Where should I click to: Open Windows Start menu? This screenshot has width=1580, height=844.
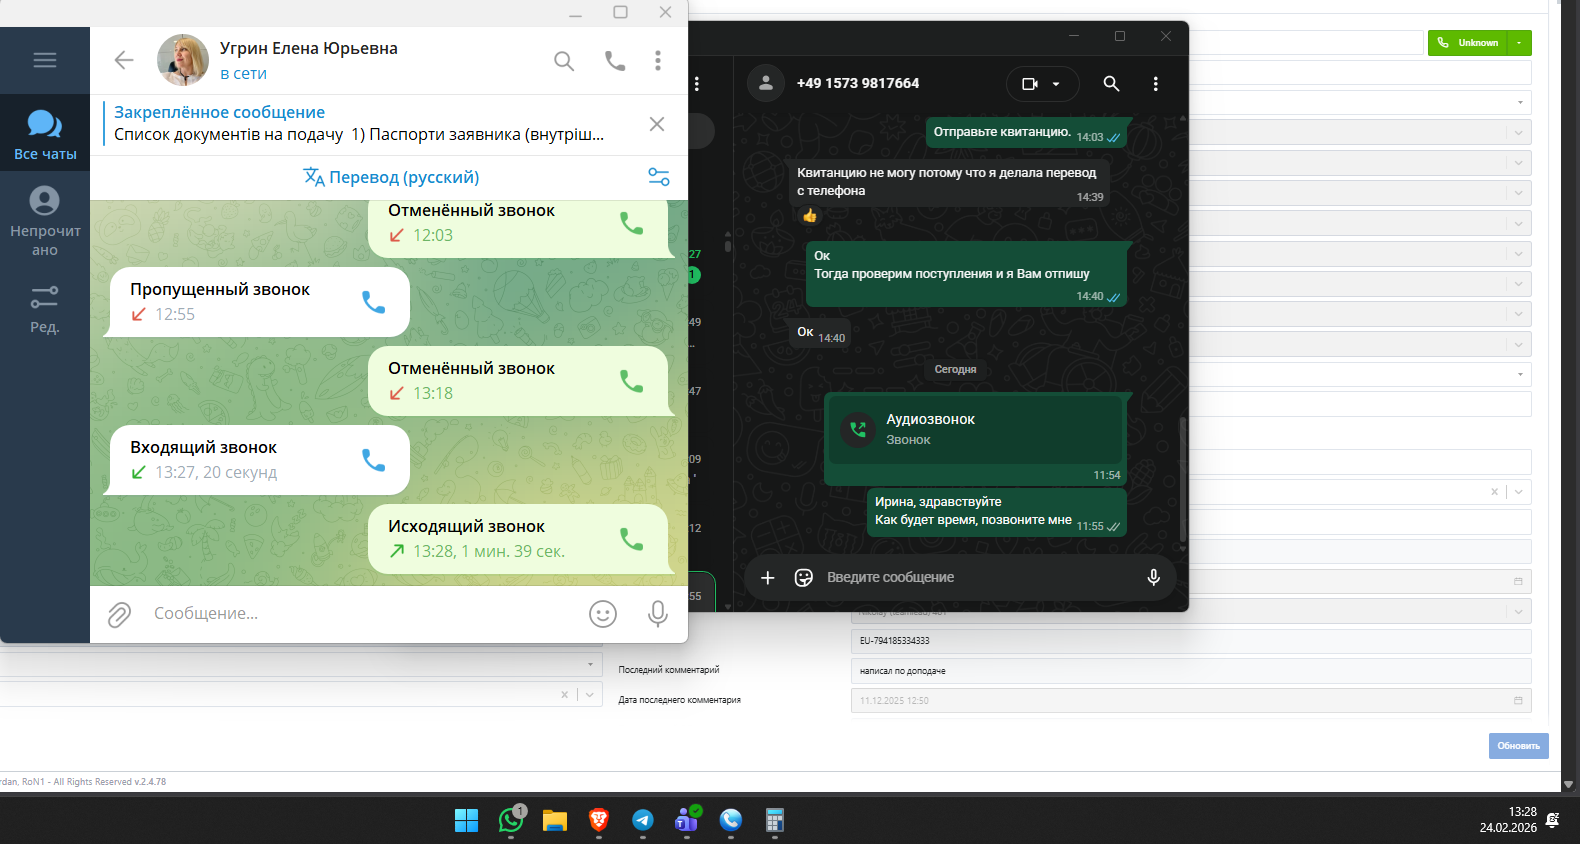point(467,821)
